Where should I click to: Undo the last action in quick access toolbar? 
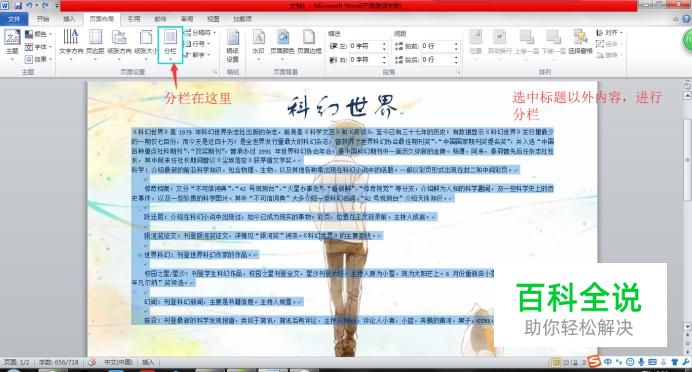[x=29, y=6]
